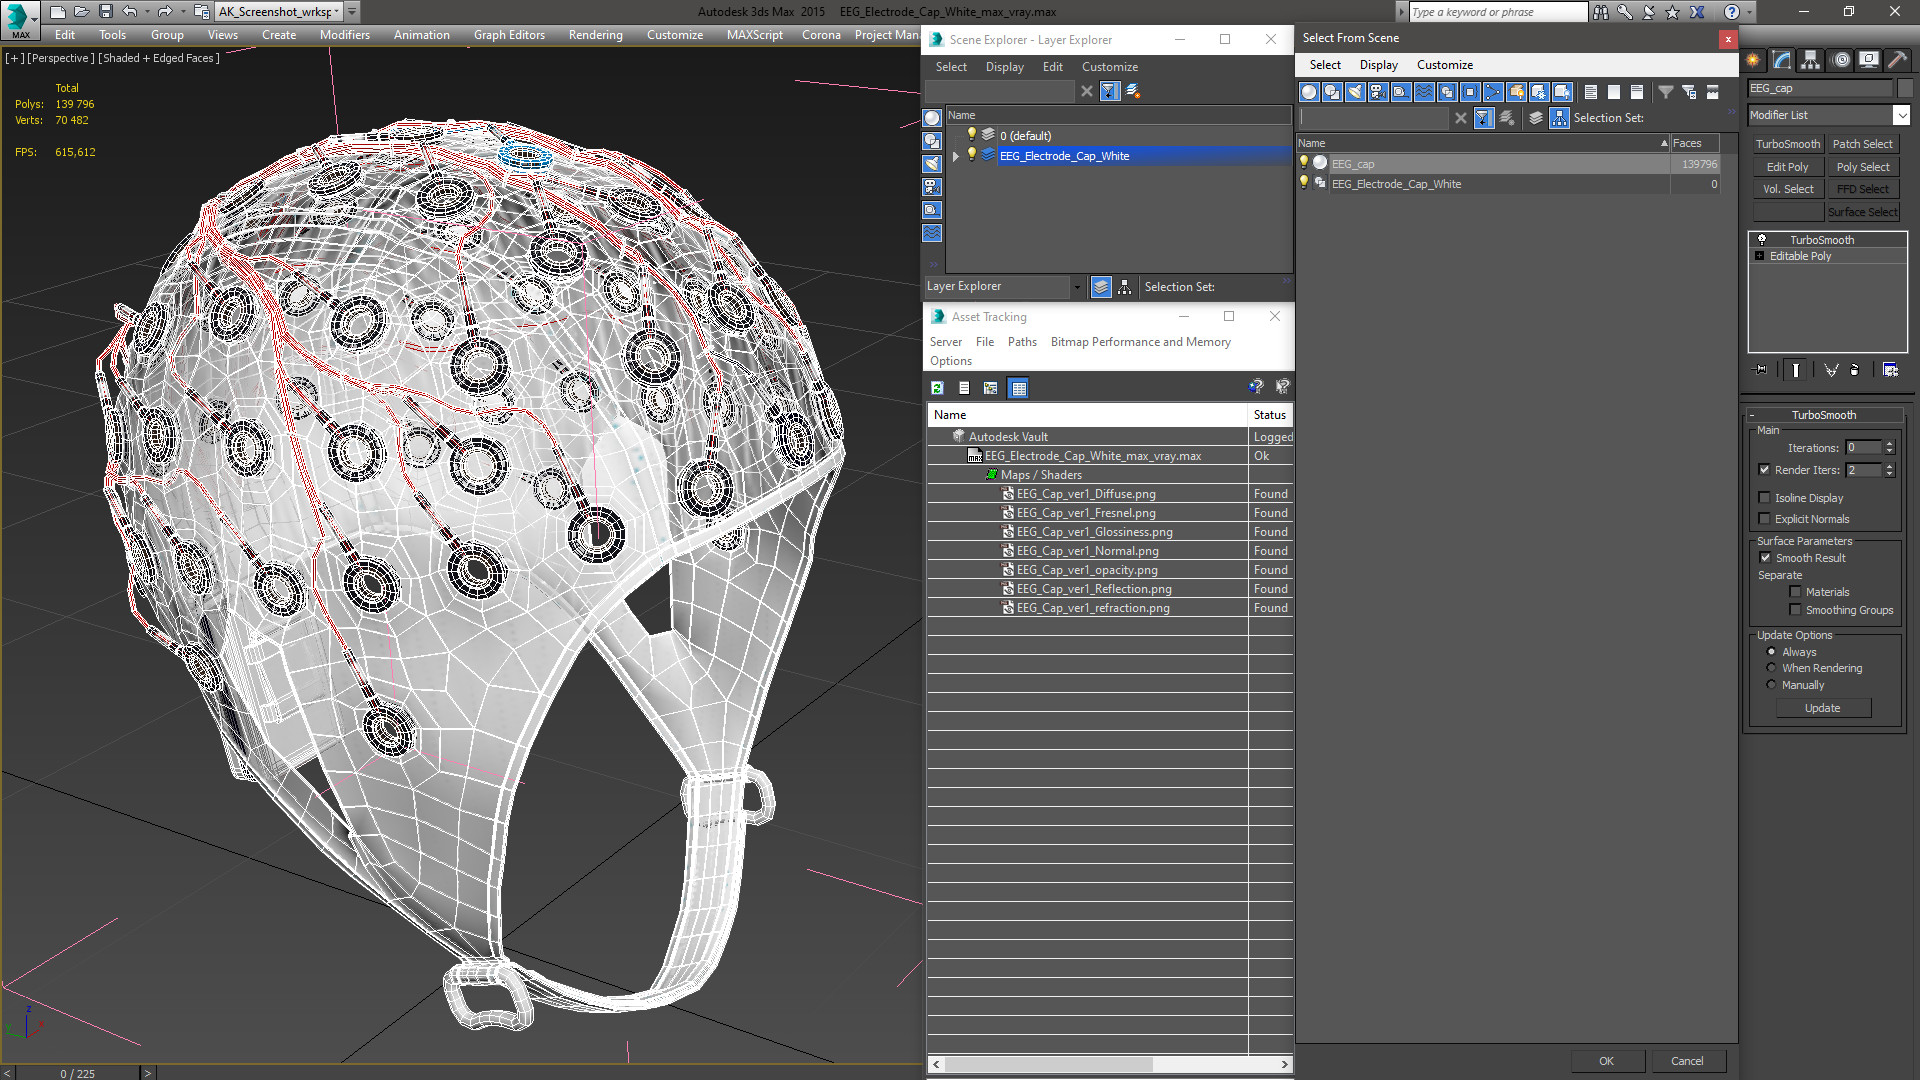Toggle TurboSmooth modifier lightbulb in the stack
The width and height of the screenshot is (1920, 1080).
click(1762, 240)
